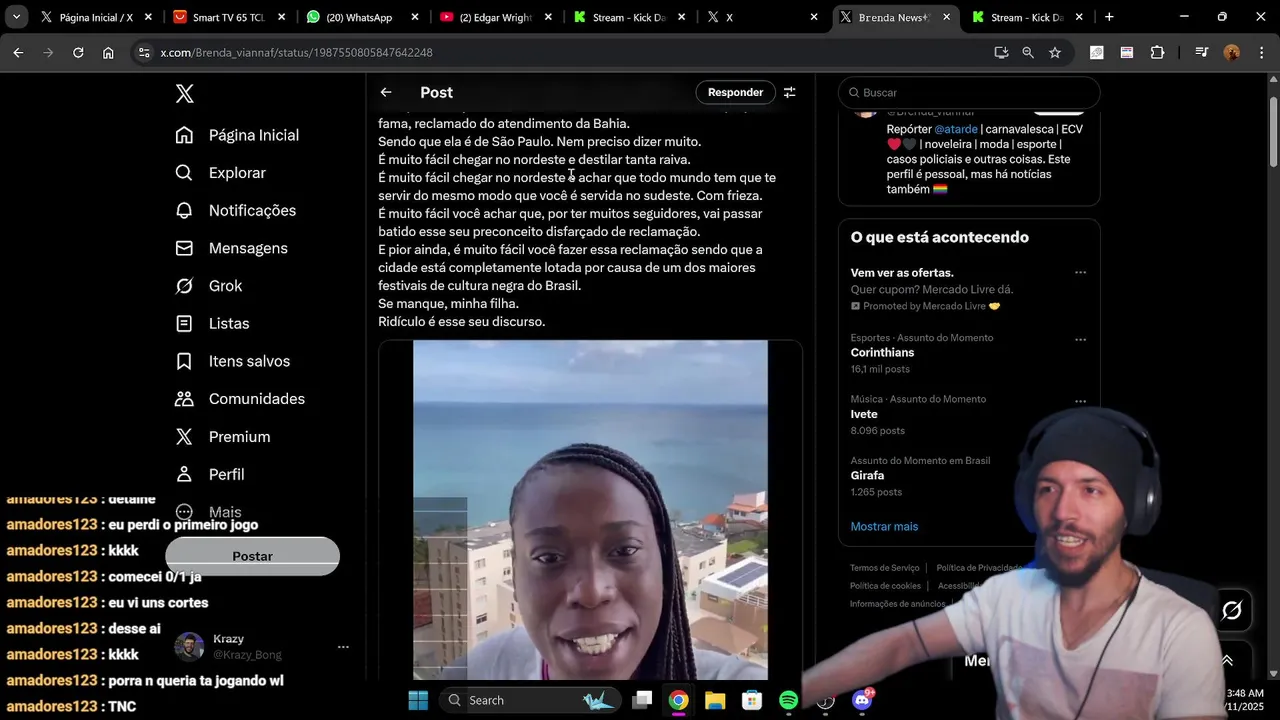Viewport: 1280px width, 720px height.
Task: Open the Política de cookies link
Action: (885, 586)
